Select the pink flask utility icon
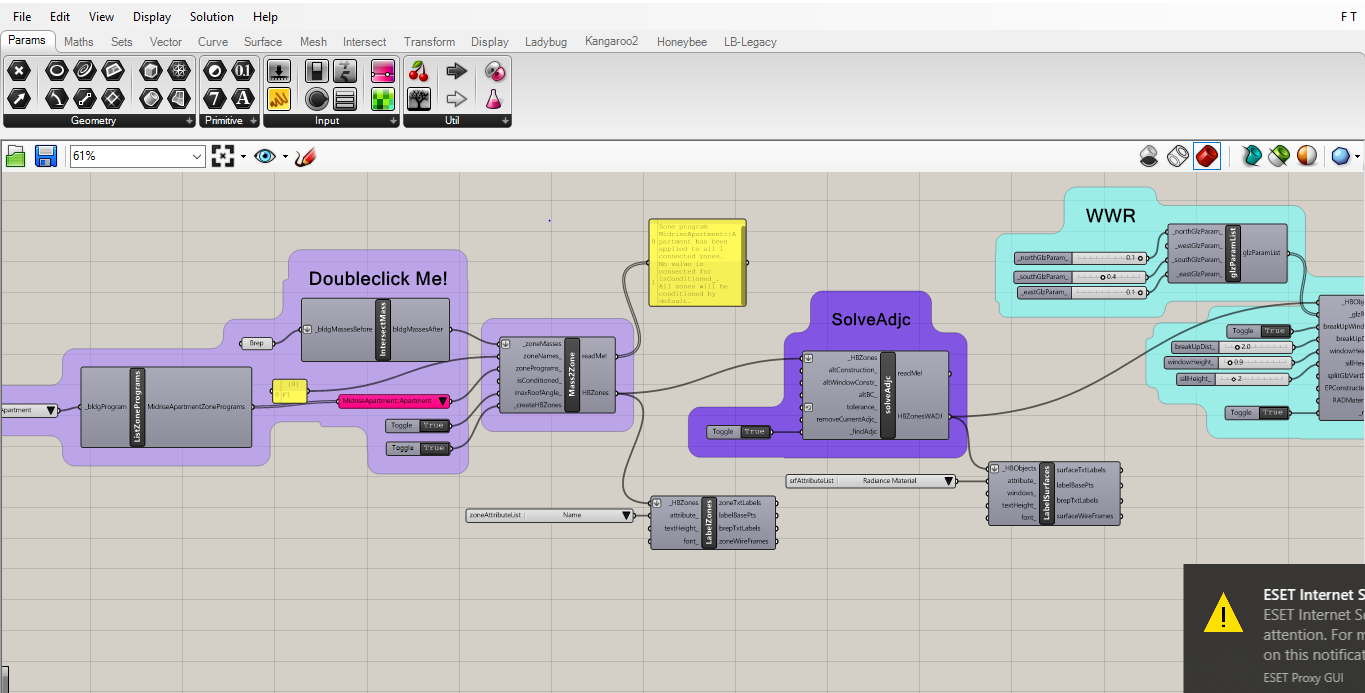Viewport: 1365px width, 693px height. point(494,98)
